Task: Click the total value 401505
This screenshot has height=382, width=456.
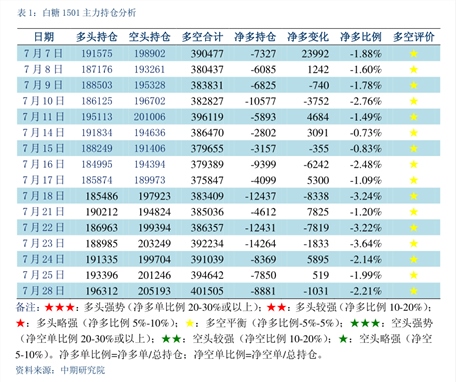Action: (207, 291)
